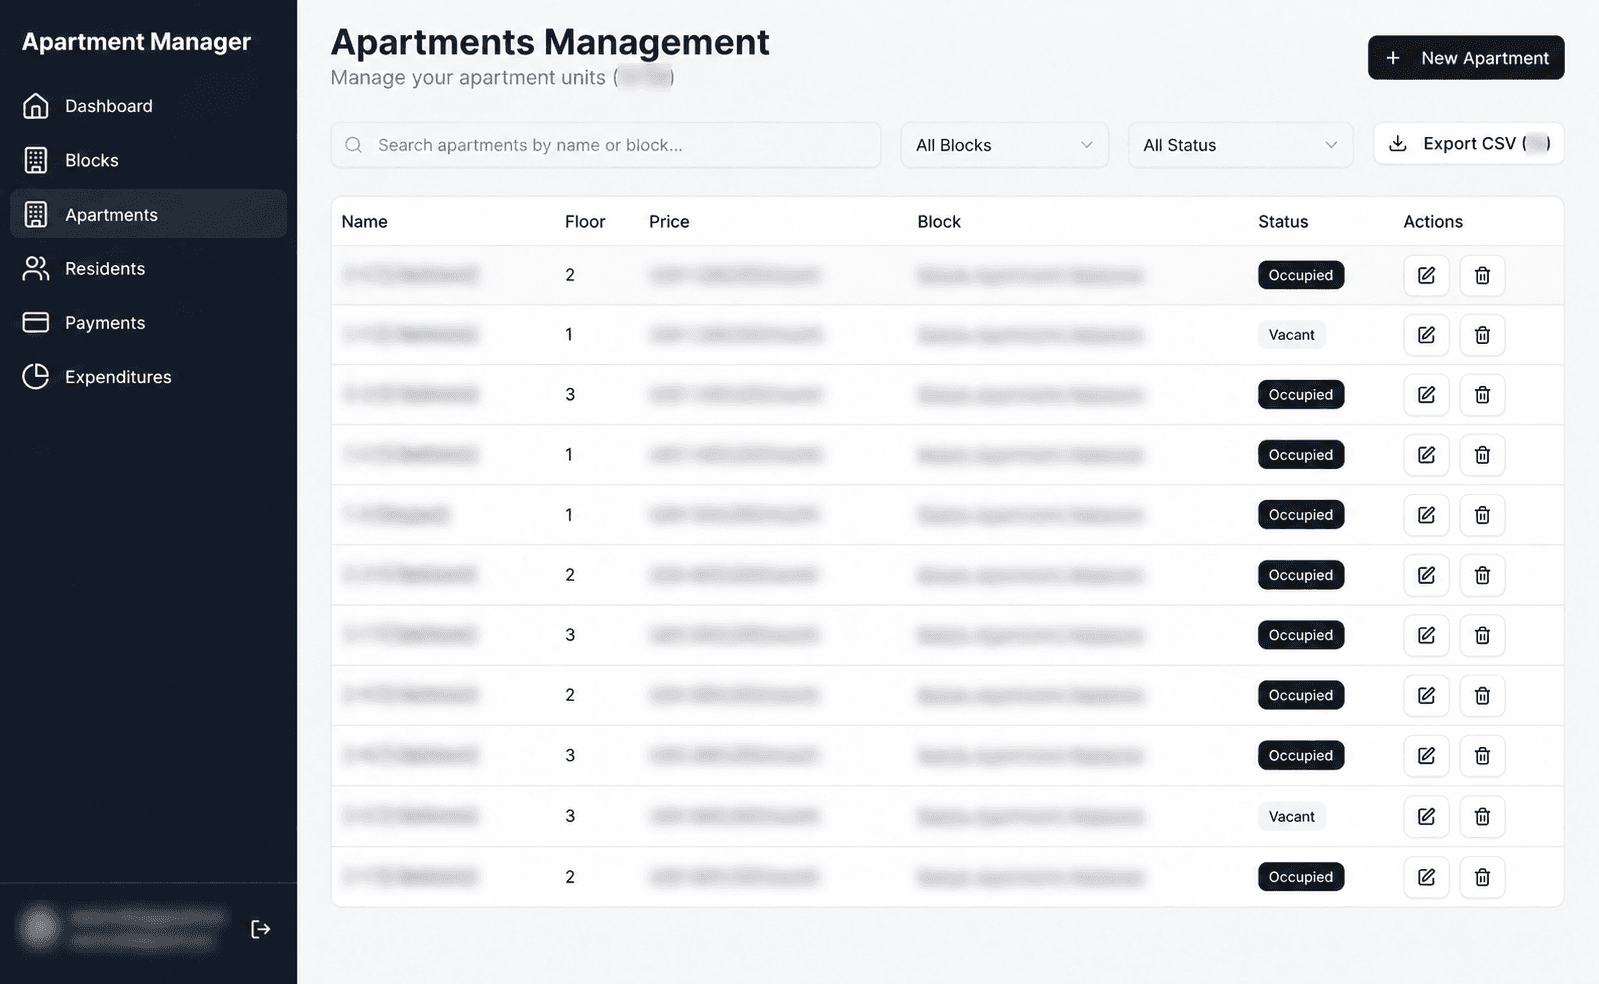
Task: Click the Vacant badge in the floor 3 row
Action: pos(1292,817)
